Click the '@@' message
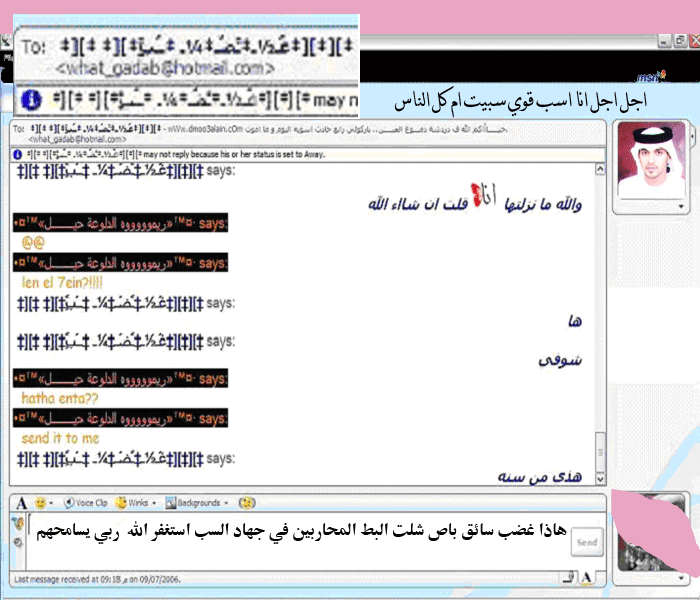The height and width of the screenshot is (600, 700). (x=33, y=243)
